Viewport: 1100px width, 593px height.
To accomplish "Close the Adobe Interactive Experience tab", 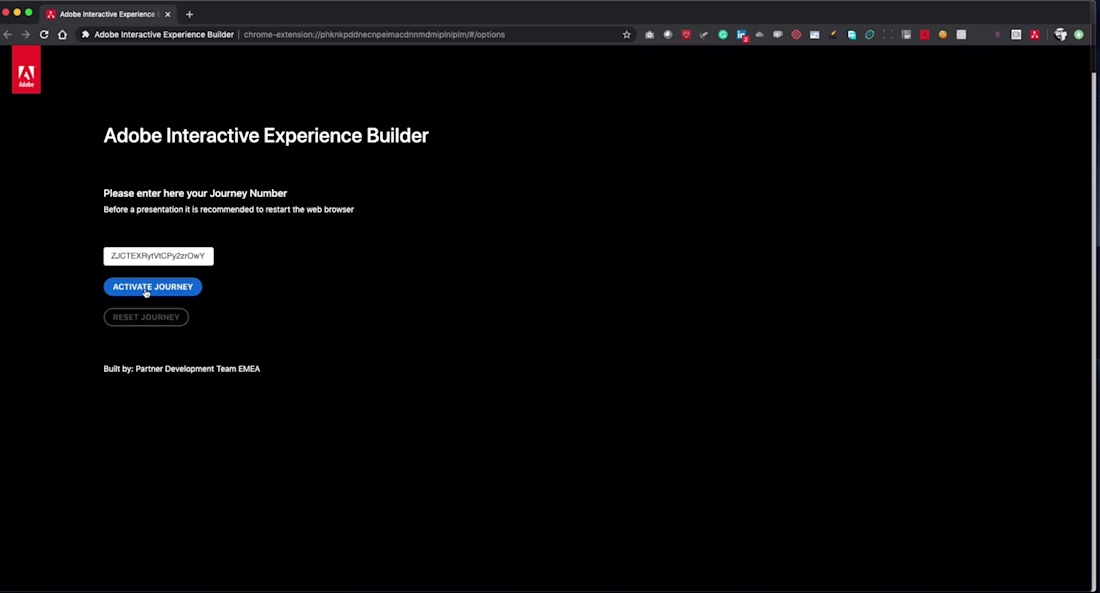I will (x=168, y=14).
